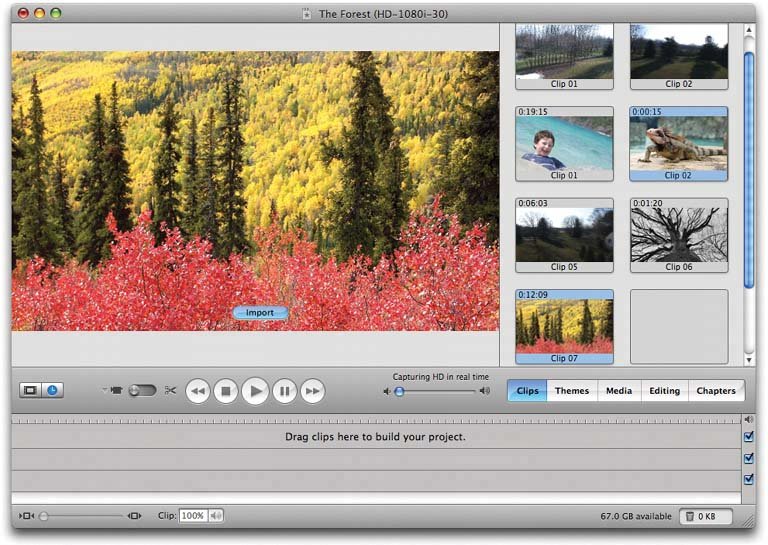
Task: Switch to clip viewer mode icon
Action: tap(30, 390)
